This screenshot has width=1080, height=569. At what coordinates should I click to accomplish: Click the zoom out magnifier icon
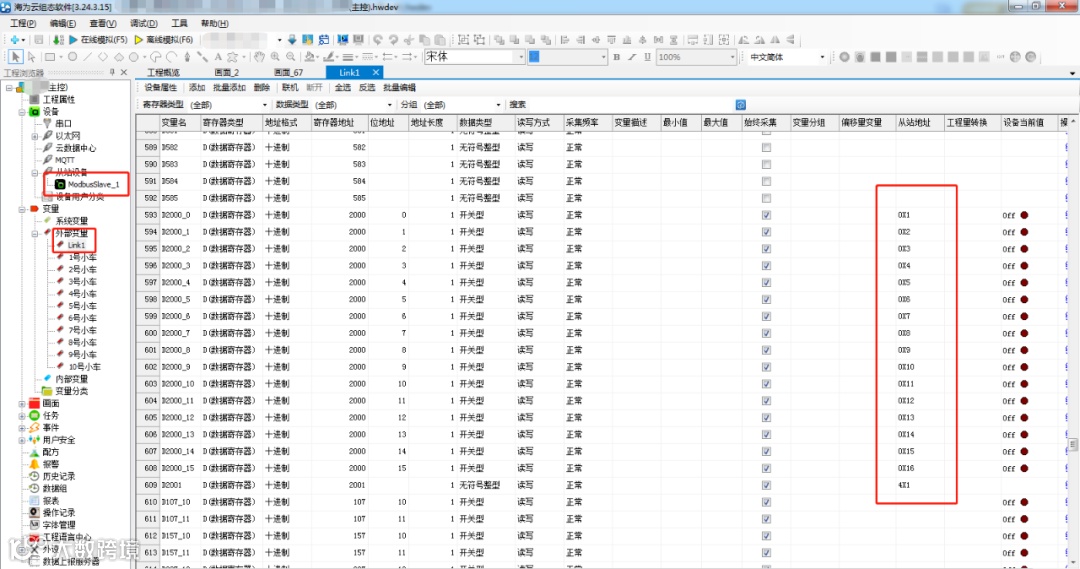(x=291, y=57)
